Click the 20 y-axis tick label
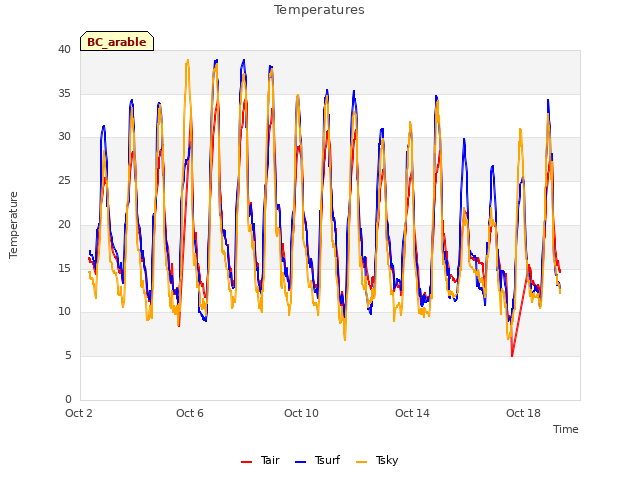This screenshot has width=640, height=480. pos(64,224)
